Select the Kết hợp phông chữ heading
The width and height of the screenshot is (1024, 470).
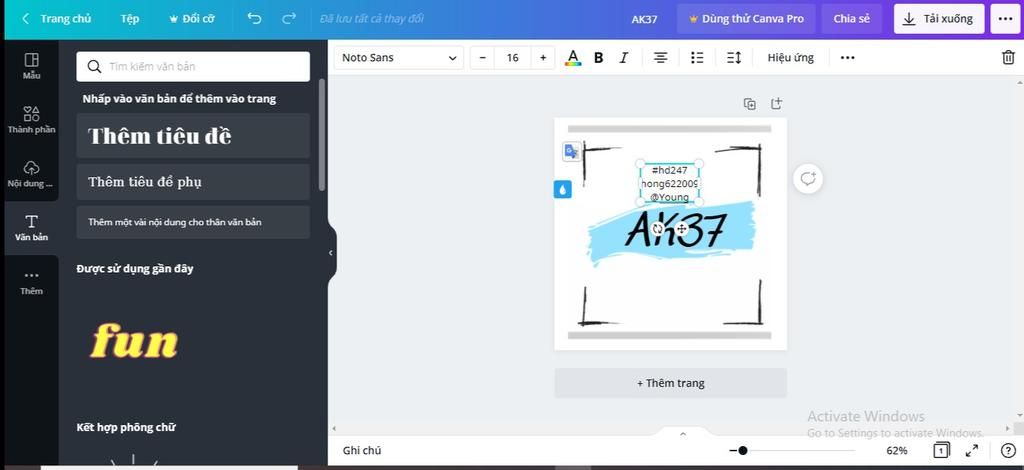[125, 428]
